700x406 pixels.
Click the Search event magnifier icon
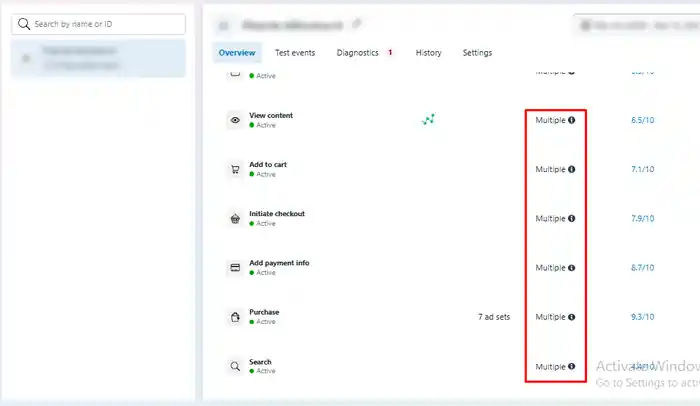pos(235,366)
